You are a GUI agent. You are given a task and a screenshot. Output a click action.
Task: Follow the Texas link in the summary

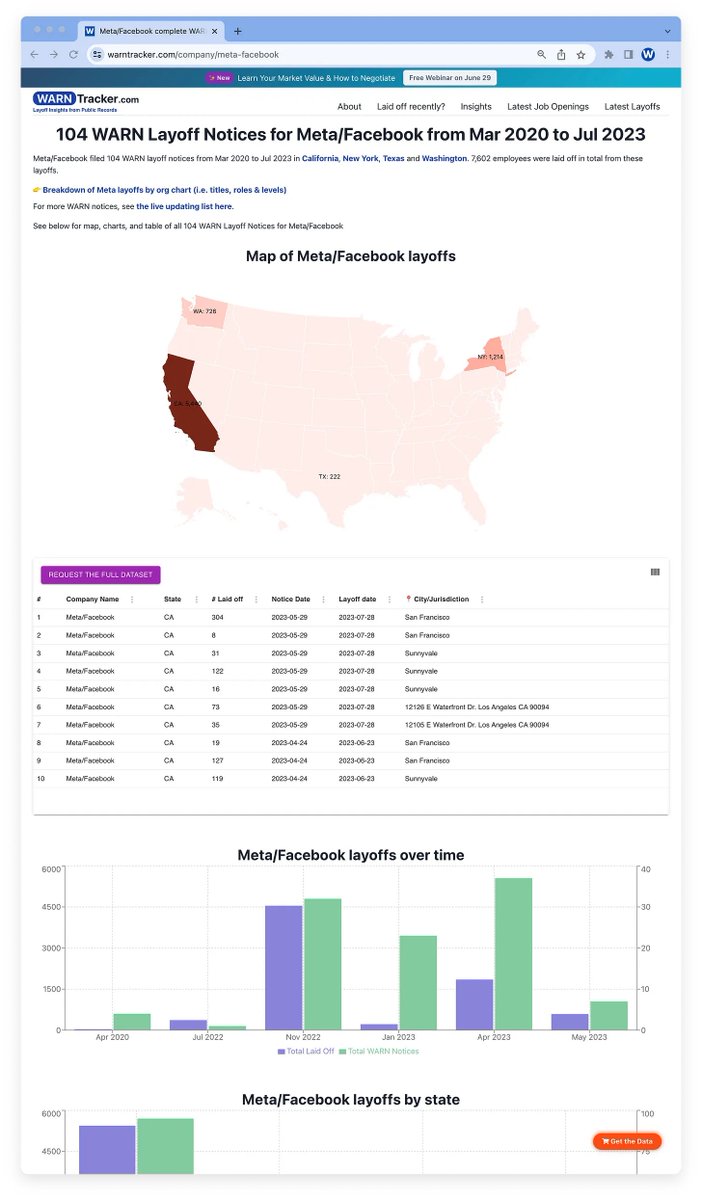pos(393,158)
